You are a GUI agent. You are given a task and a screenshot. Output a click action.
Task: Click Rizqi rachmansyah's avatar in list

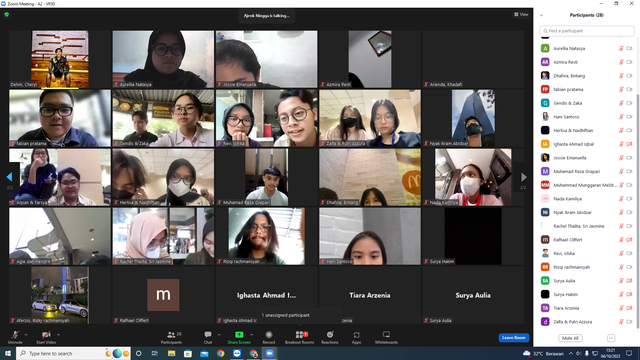click(545, 267)
